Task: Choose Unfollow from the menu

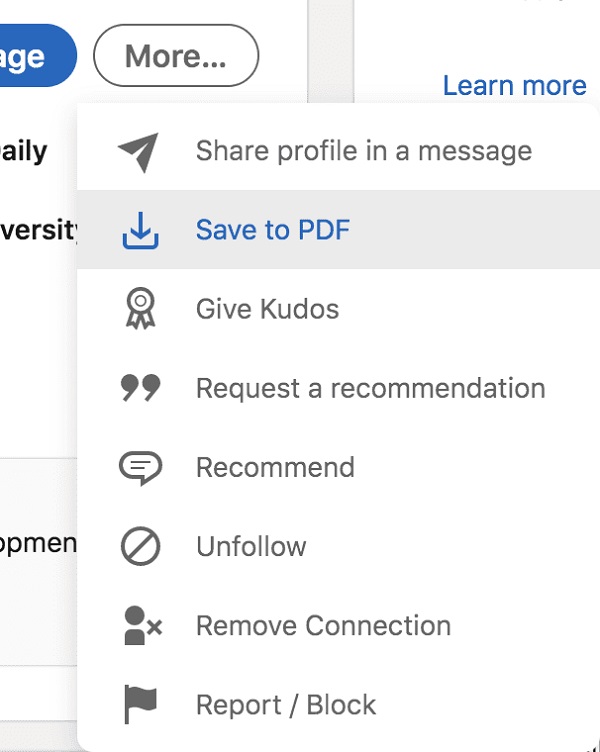Action: [250, 546]
